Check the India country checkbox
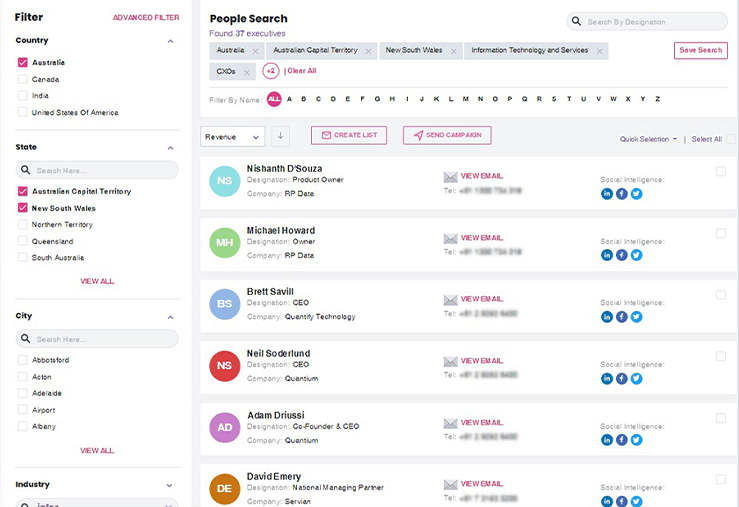739x507 pixels. [x=23, y=95]
